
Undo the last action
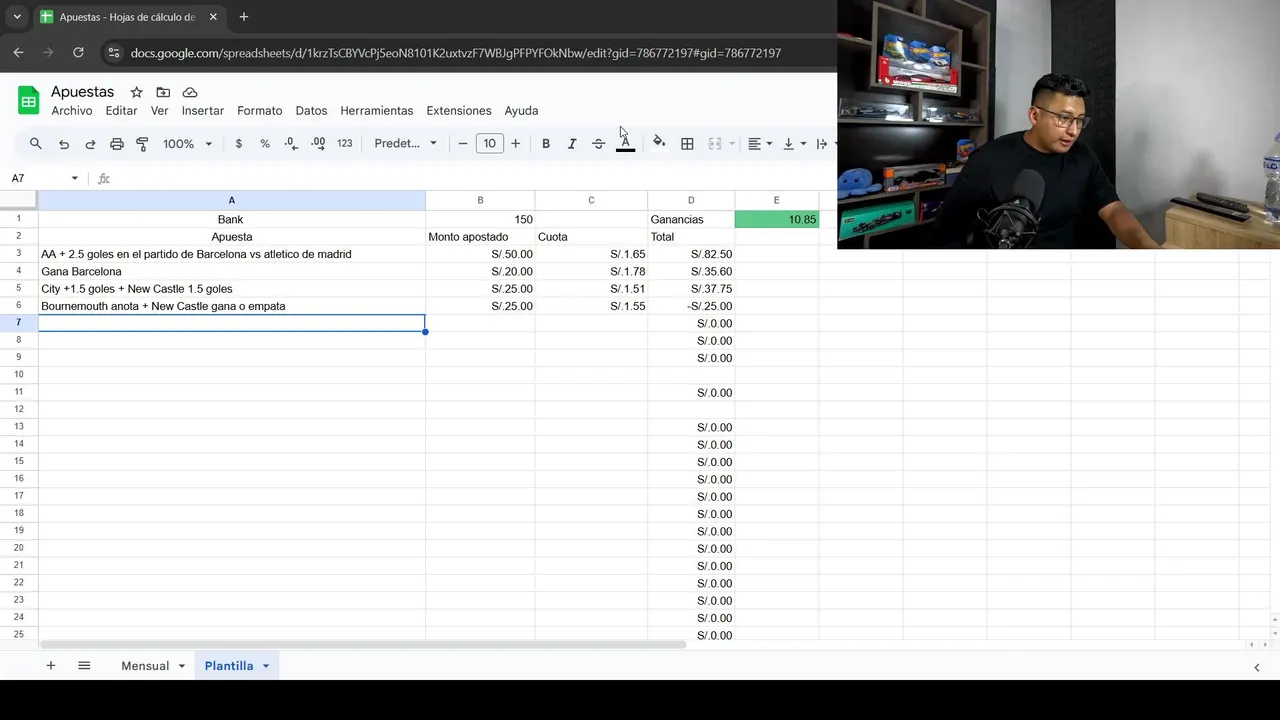coord(64,144)
